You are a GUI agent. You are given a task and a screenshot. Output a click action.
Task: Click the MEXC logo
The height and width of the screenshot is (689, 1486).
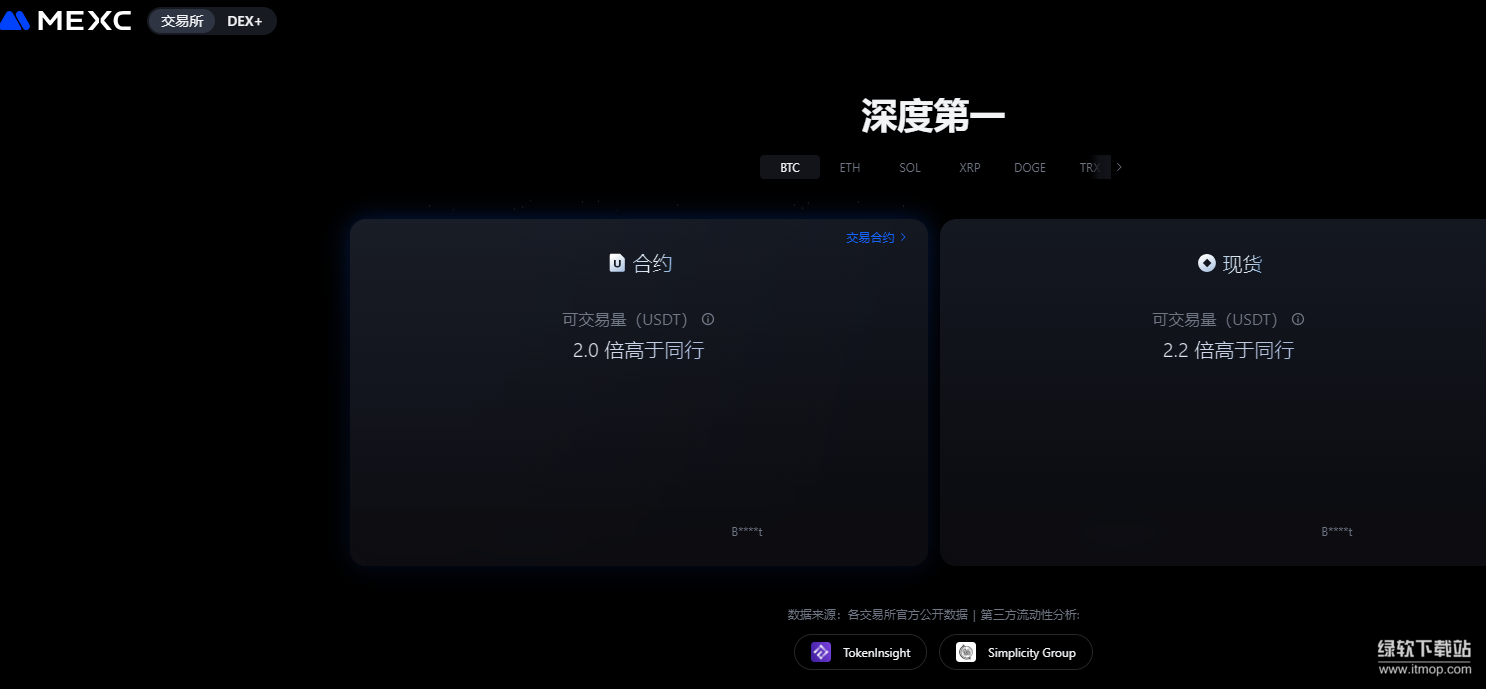point(66,21)
